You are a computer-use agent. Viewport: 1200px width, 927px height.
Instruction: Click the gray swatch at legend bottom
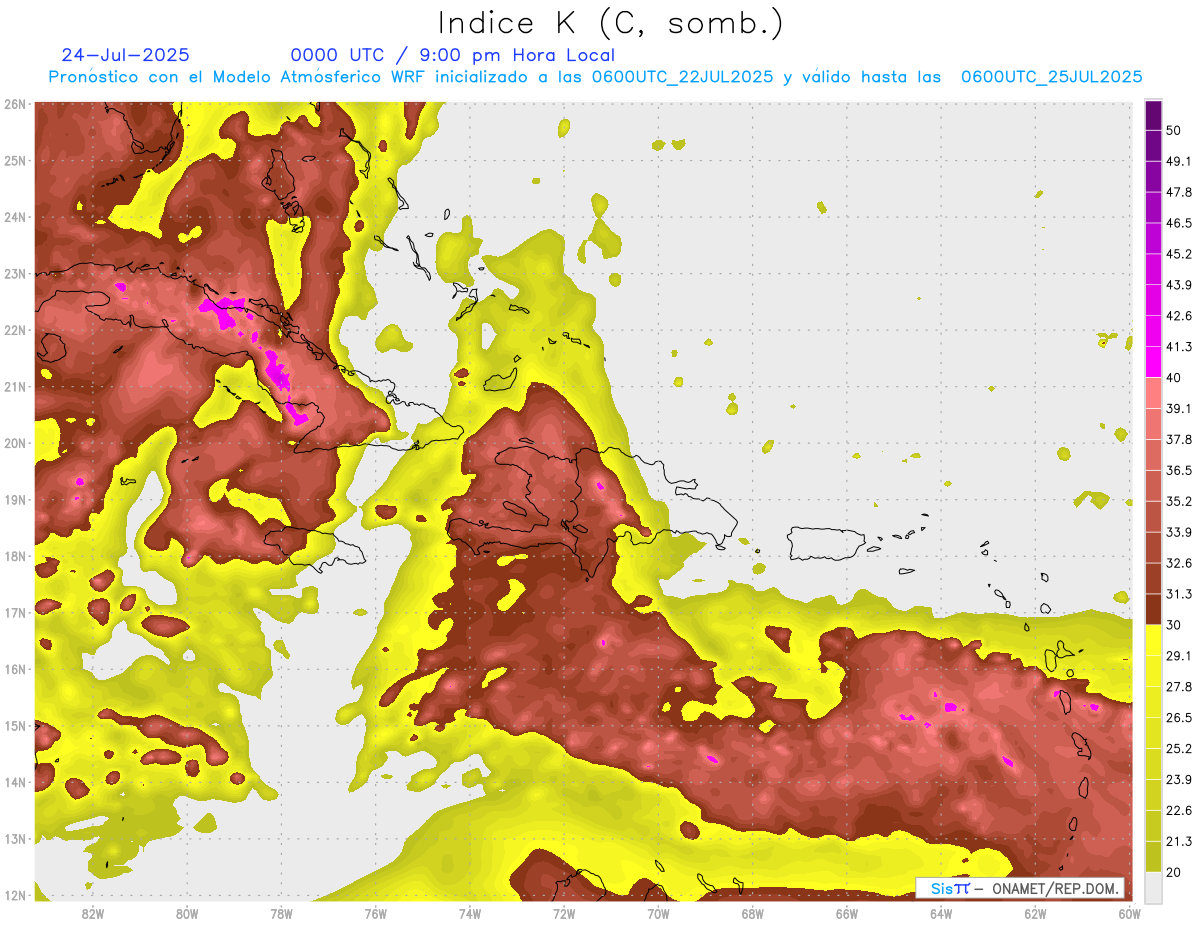pos(1153,886)
